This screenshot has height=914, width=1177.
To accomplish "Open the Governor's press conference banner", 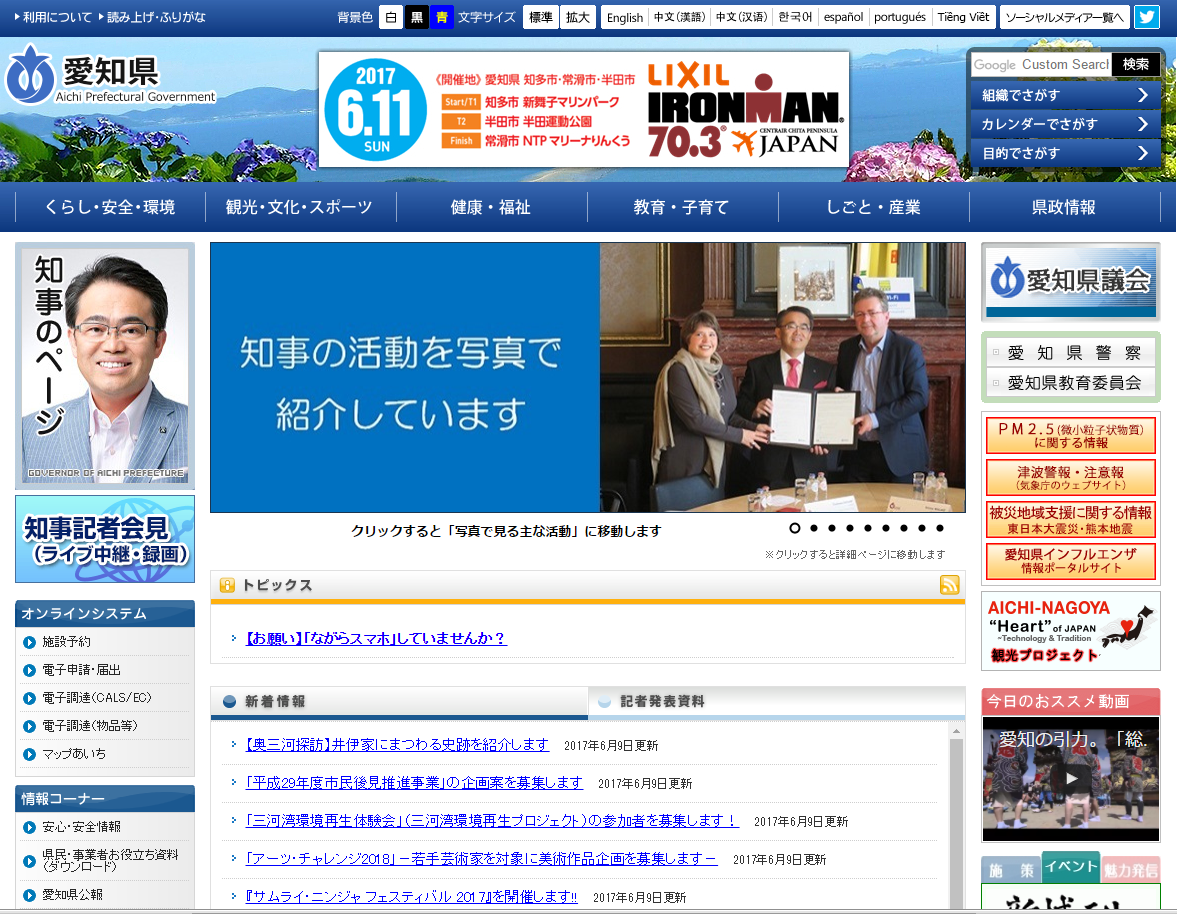I will click(105, 539).
